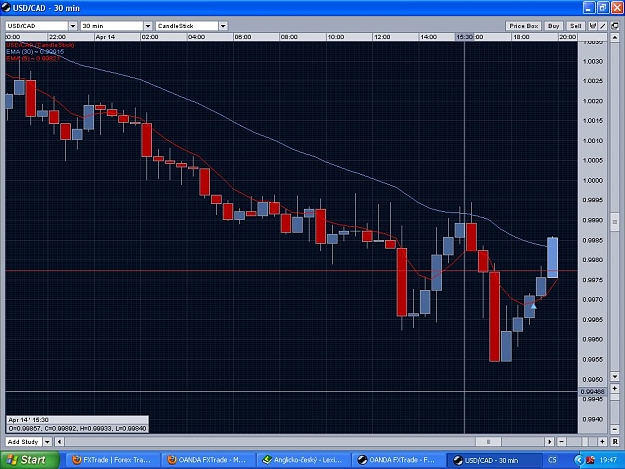
Task: Click the blue arrow marker on chart
Action: pos(533,306)
